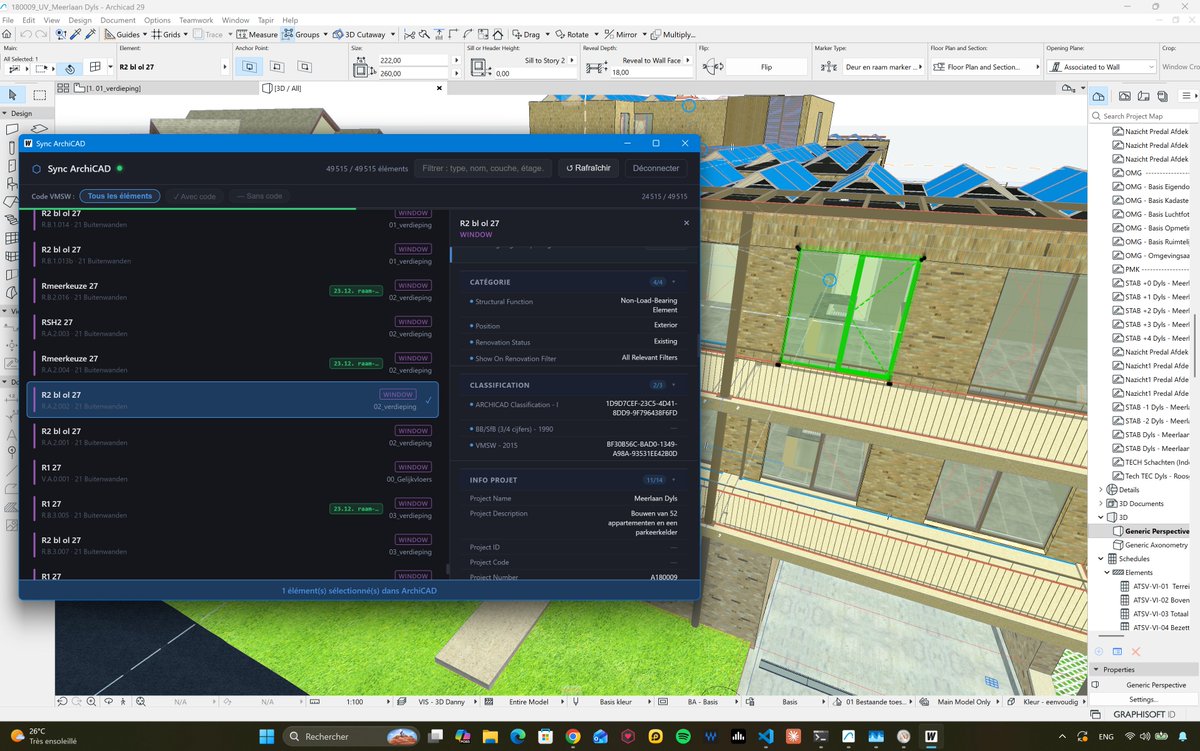Screen dimensions: 1200x751
Task: Open the Teamwork menu
Action: [196, 20]
